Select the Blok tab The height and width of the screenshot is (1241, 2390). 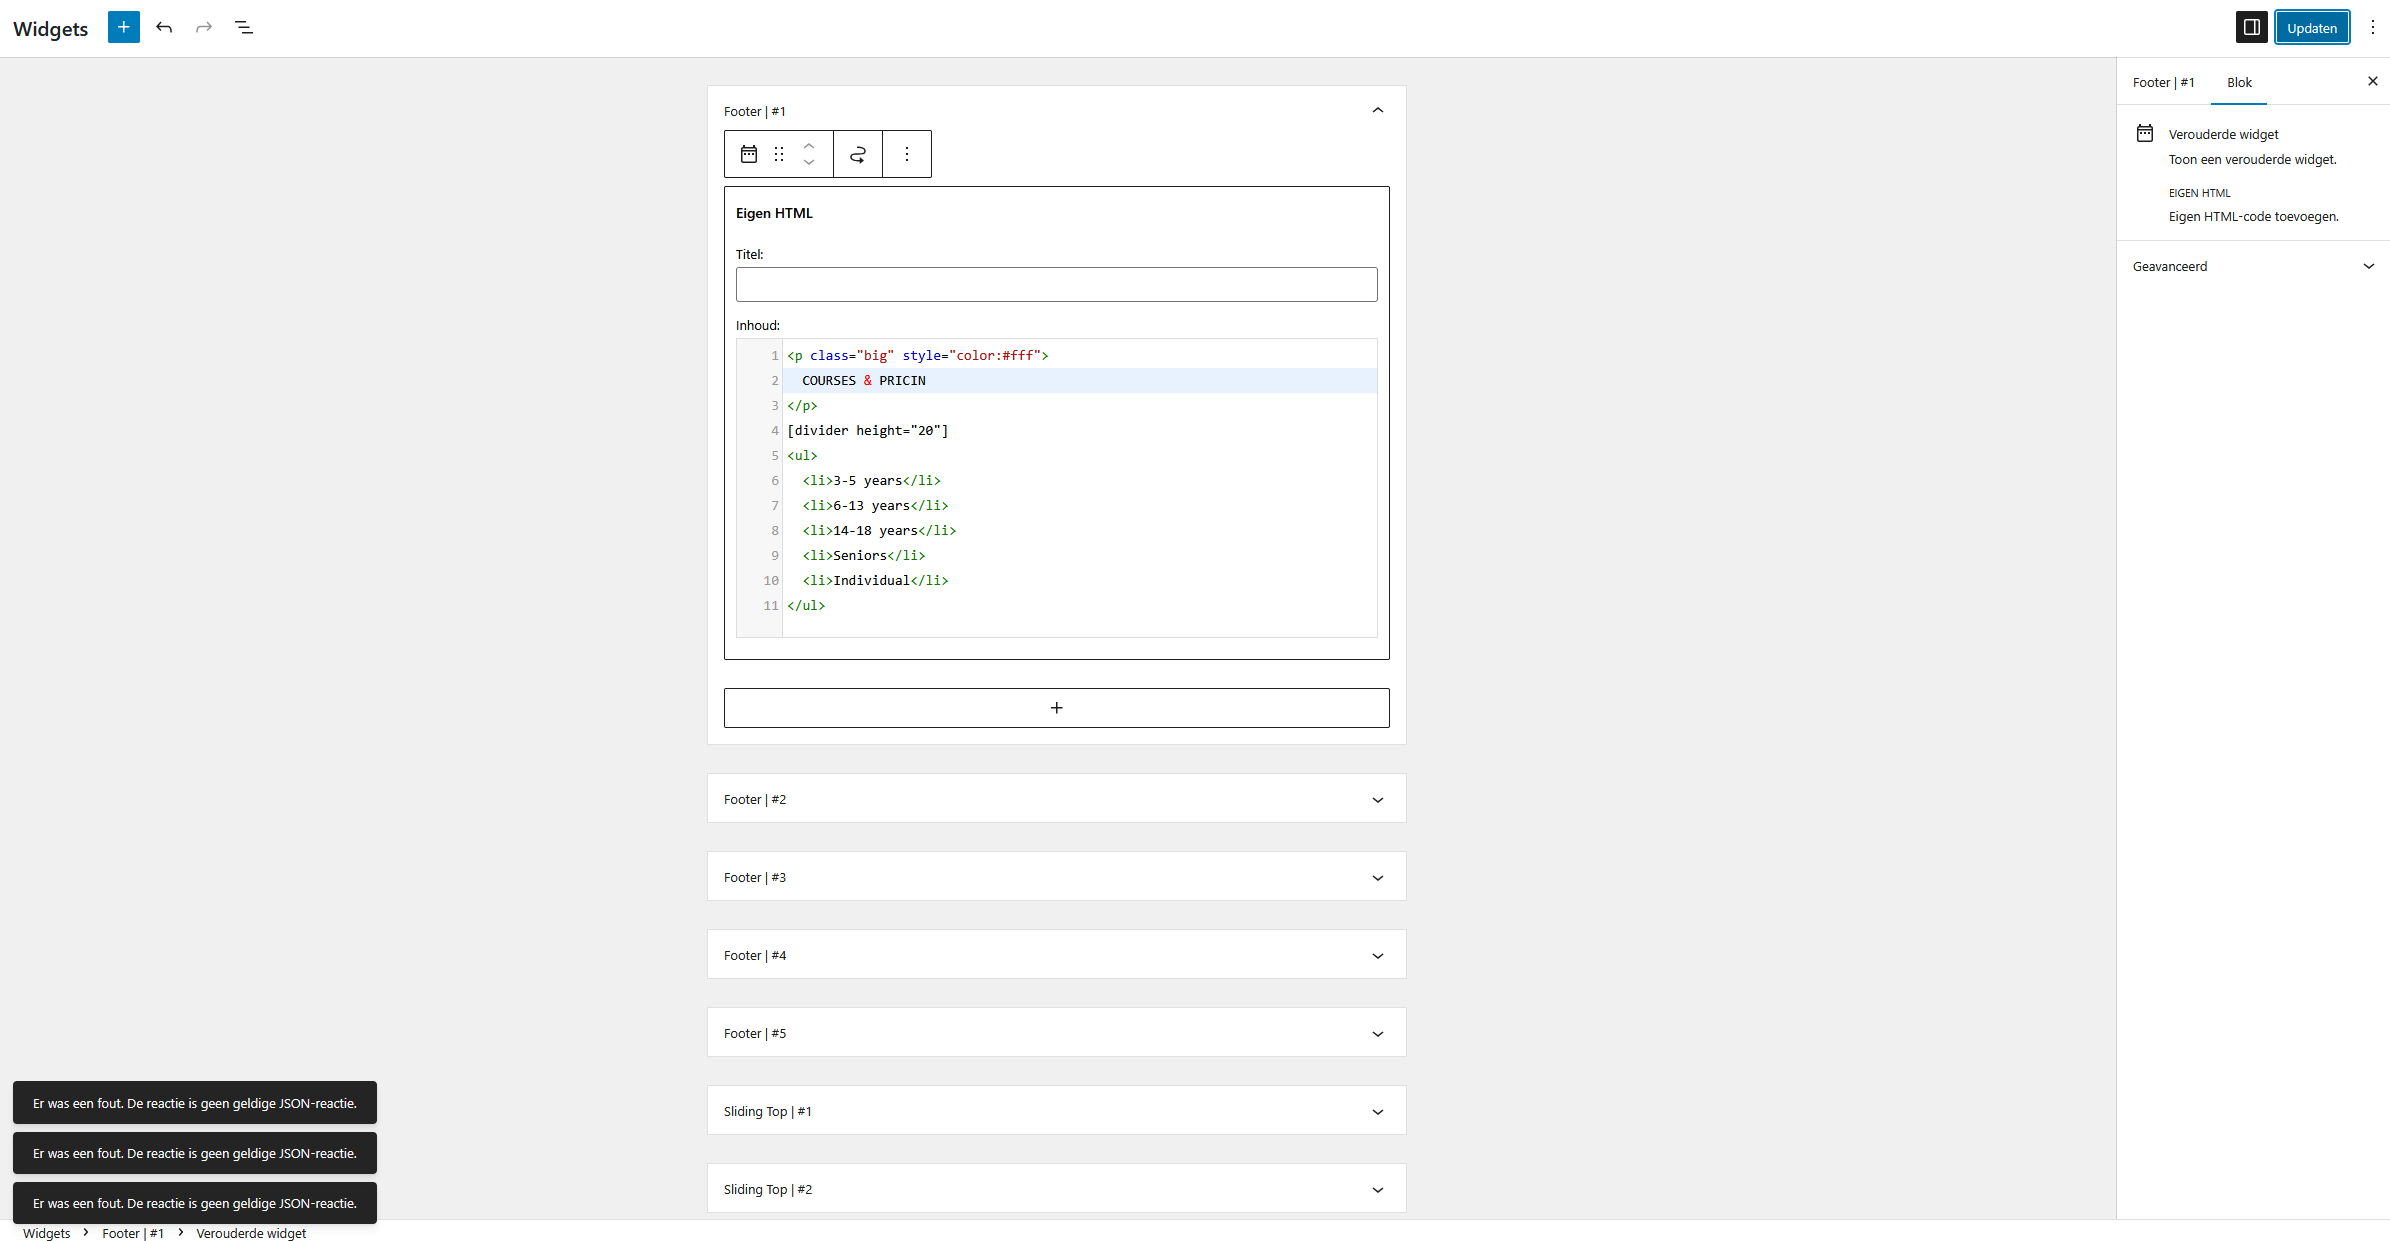click(x=2239, y=82)
